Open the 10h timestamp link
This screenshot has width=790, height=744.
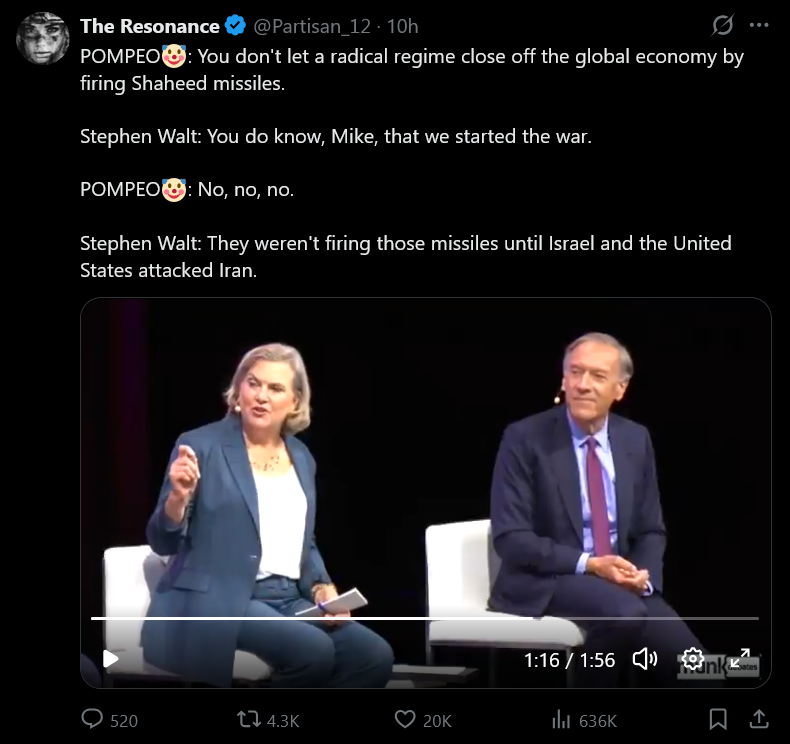(x=403, y=26)
